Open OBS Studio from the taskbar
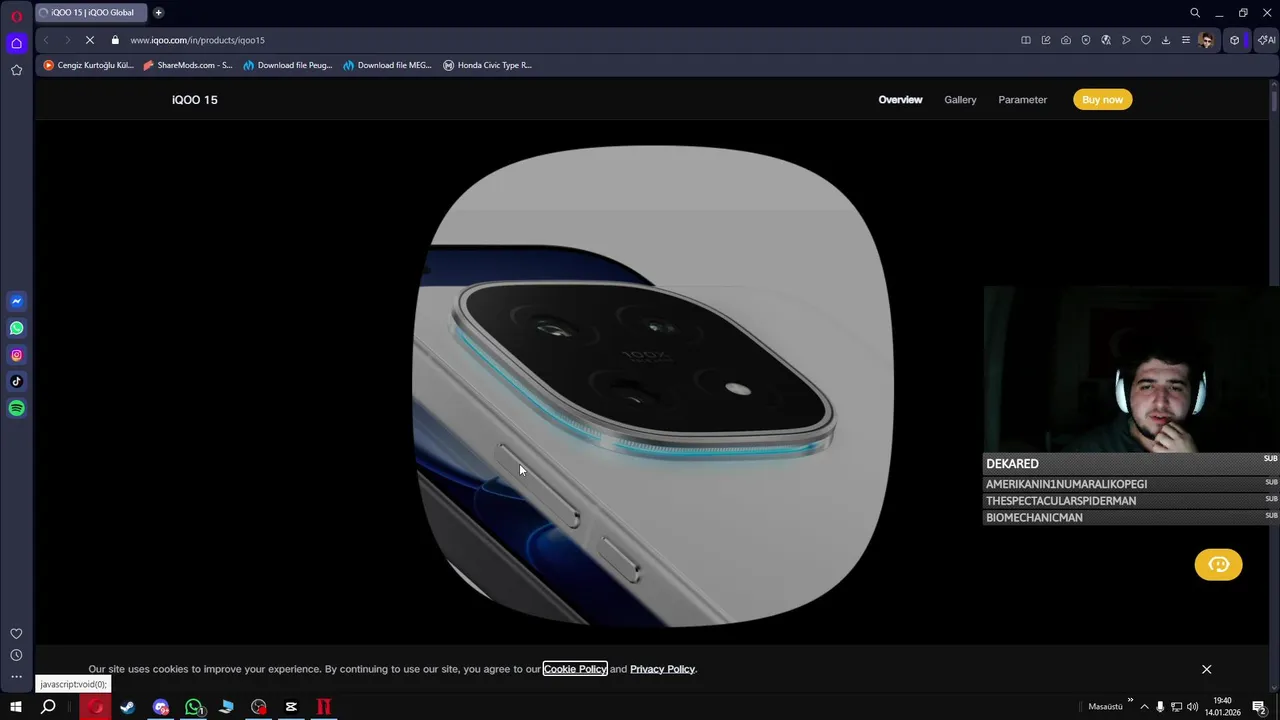The width and height of the screenshot is (1280, 720). (x=259, y=707)
